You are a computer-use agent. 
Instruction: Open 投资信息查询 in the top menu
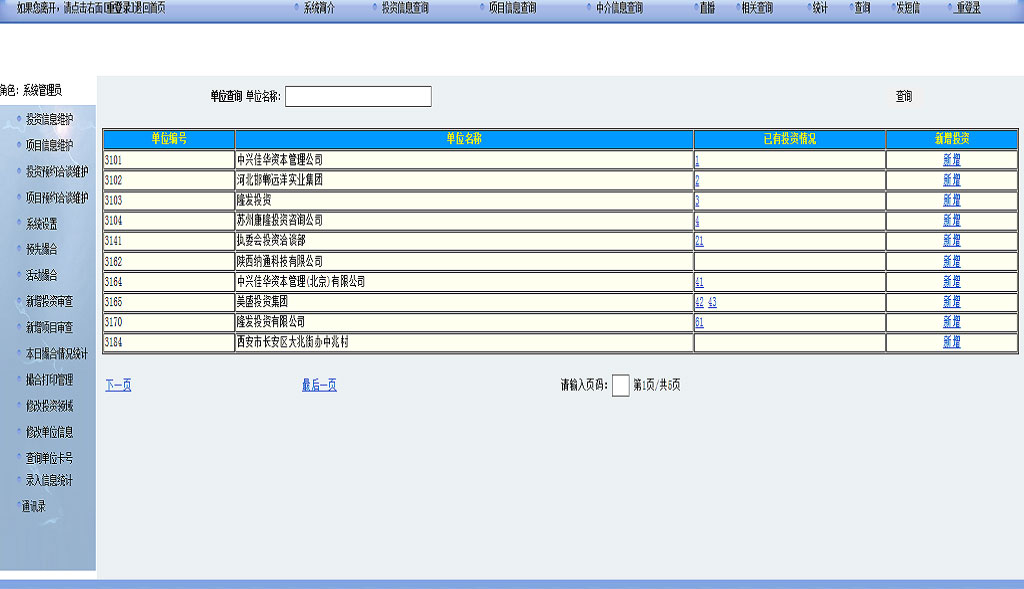pyautogui.click(x=404, y=8)
